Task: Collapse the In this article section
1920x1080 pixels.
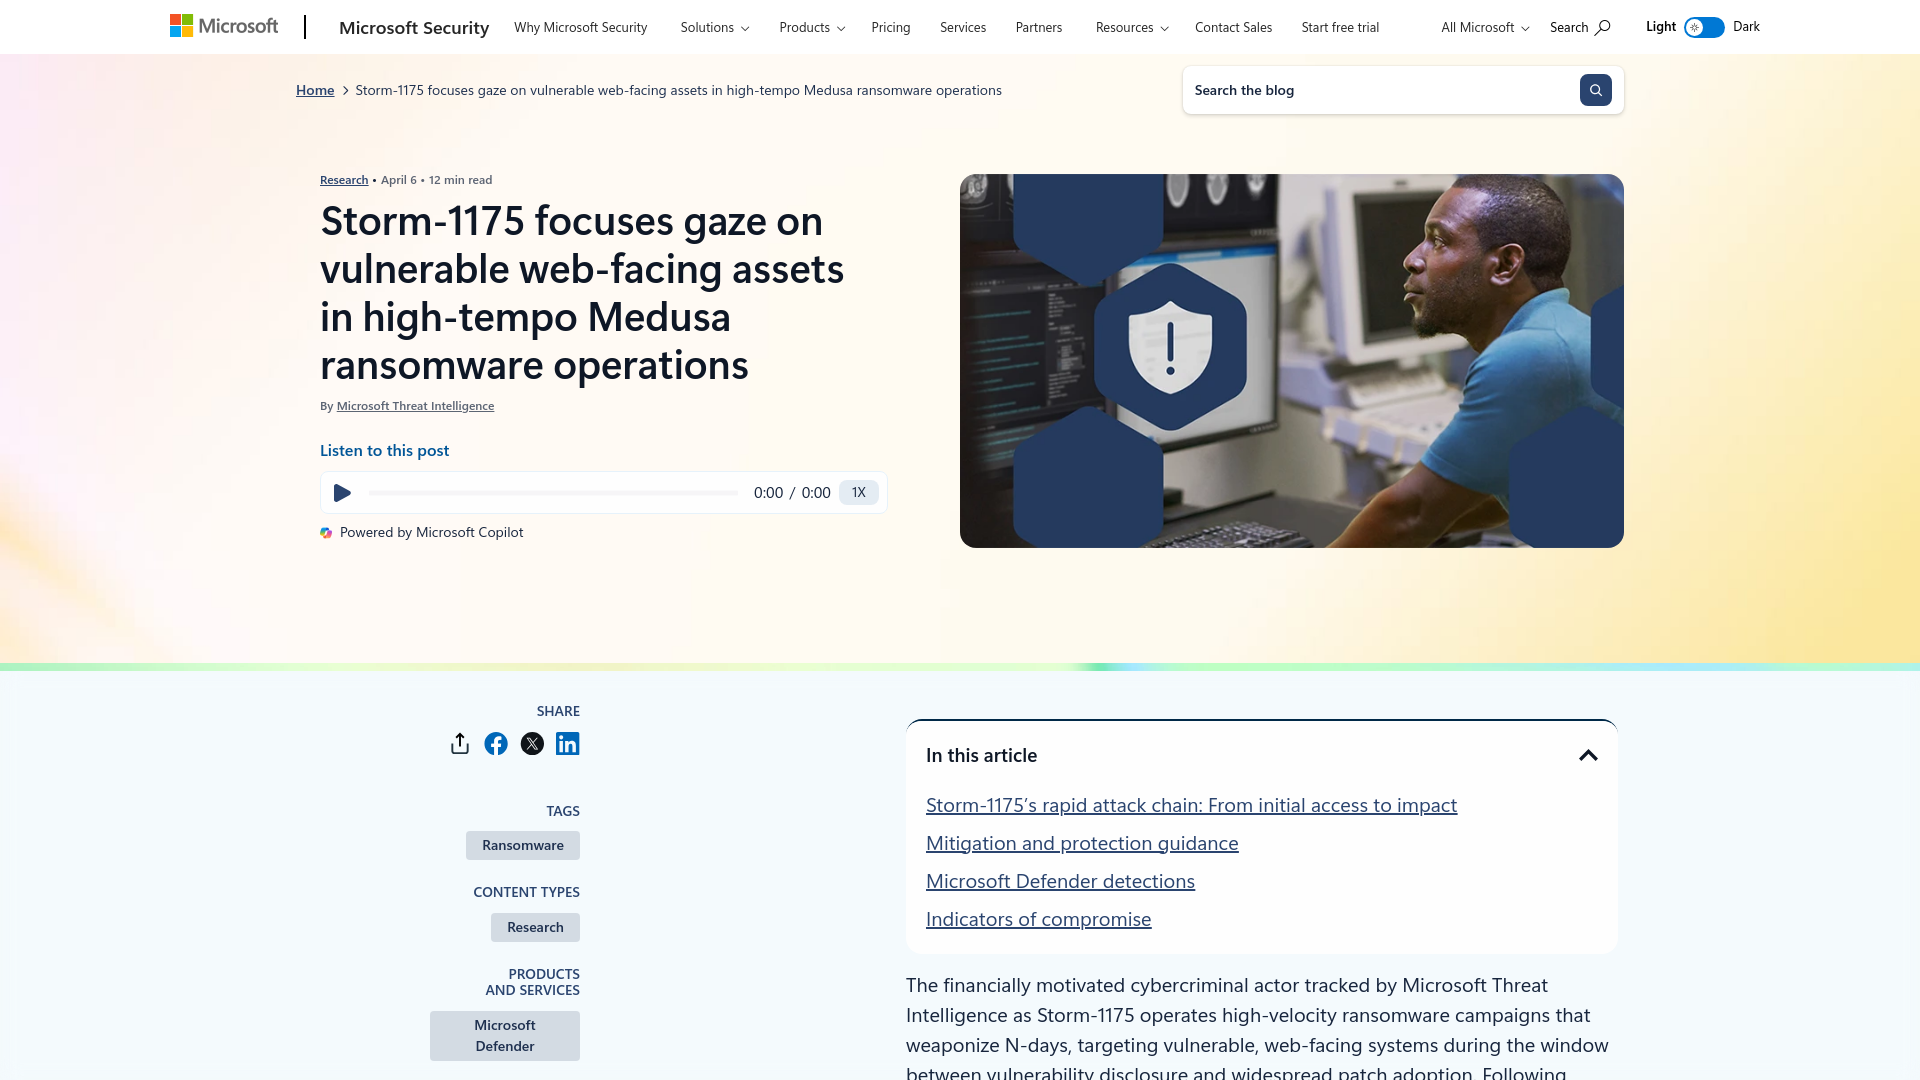Action: coord(1588,755)
